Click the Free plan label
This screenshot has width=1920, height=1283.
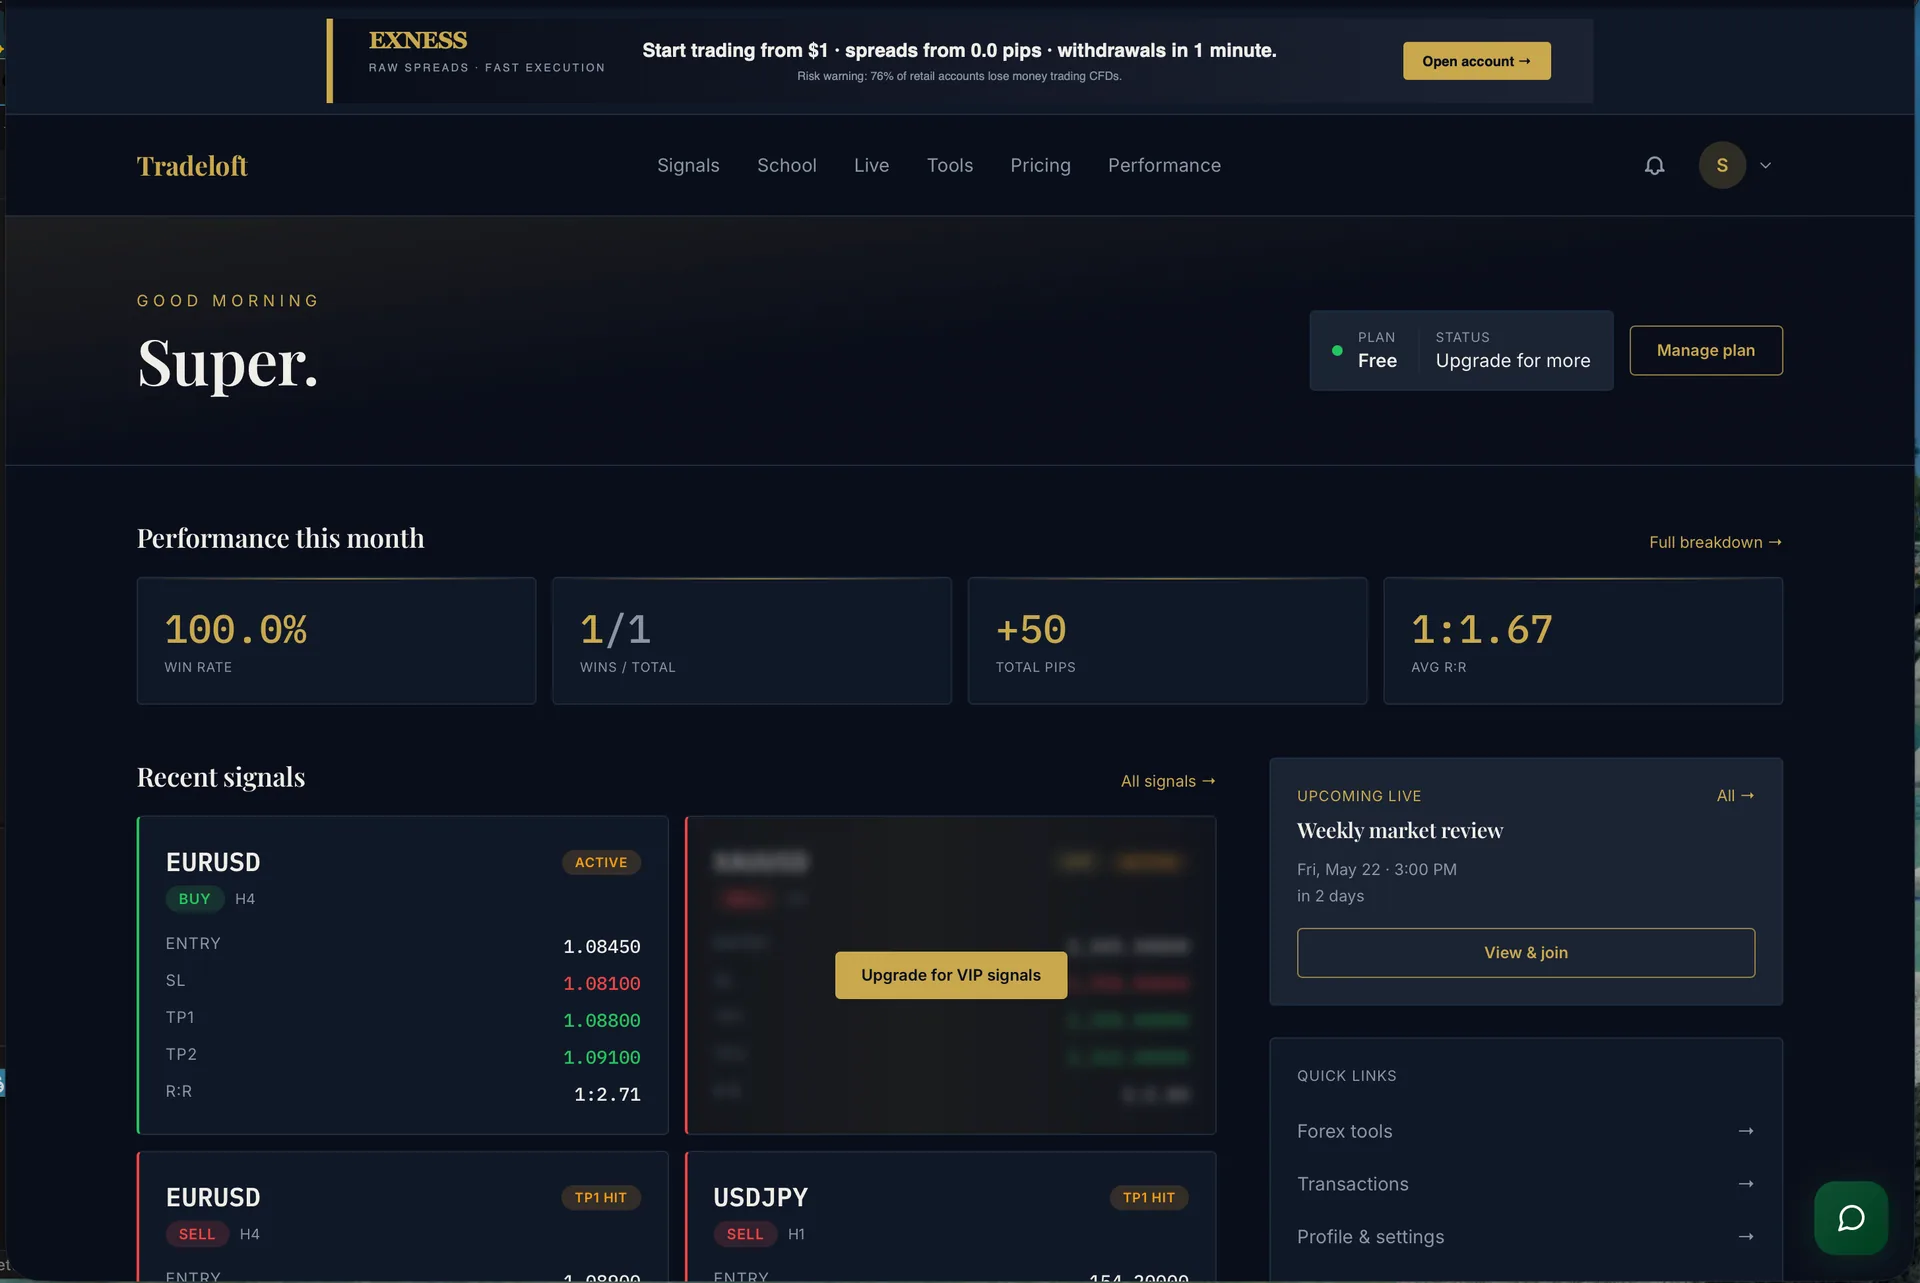[1377, 361]
